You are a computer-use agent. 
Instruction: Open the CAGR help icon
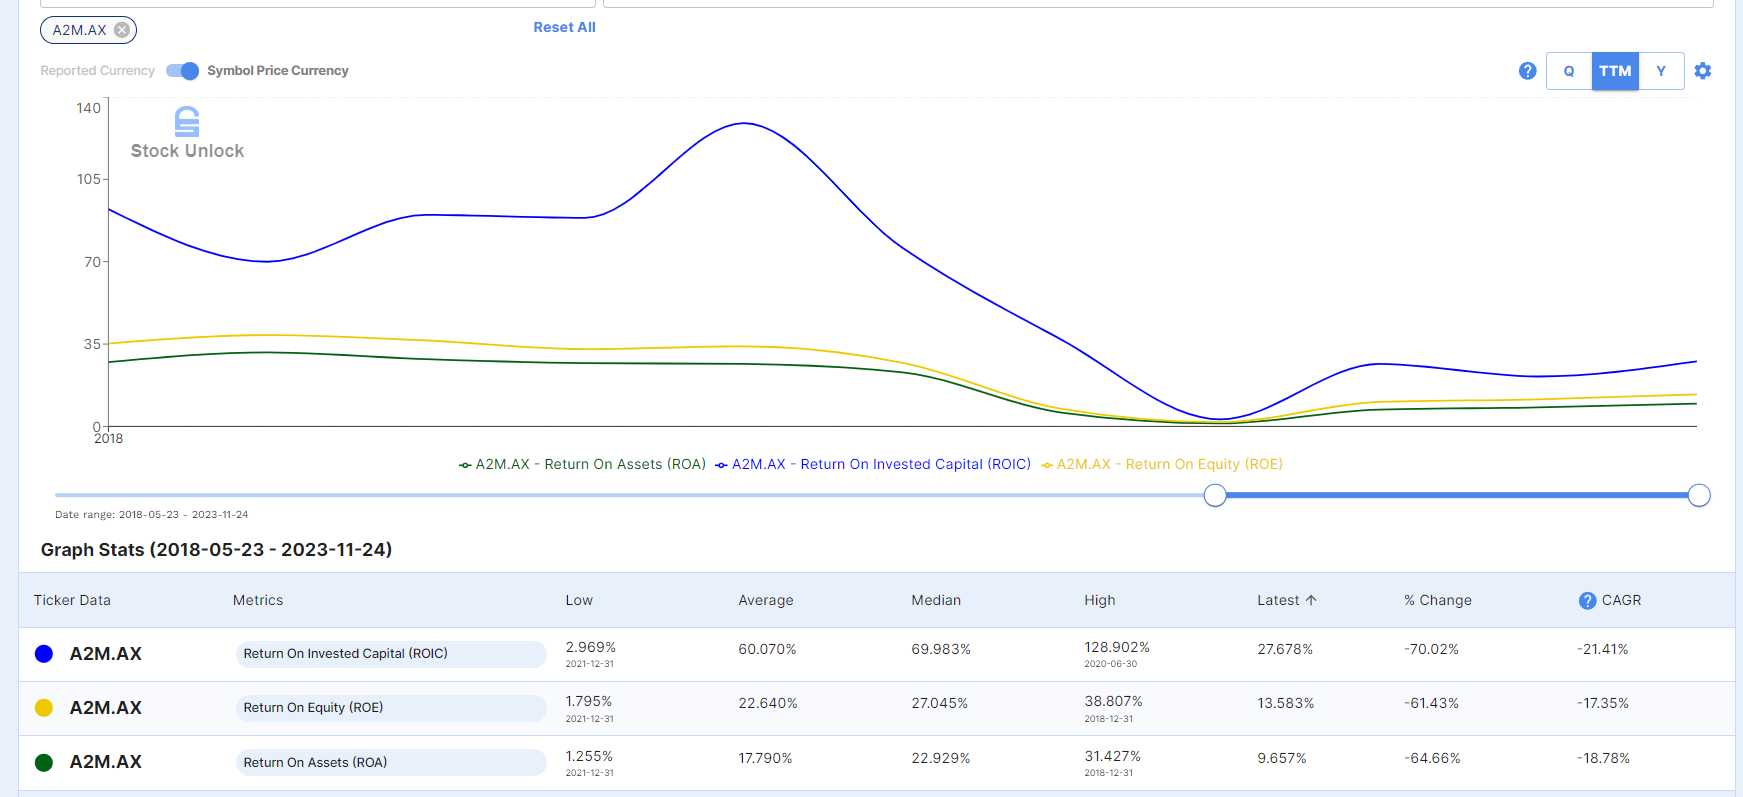coord(1587,601)
